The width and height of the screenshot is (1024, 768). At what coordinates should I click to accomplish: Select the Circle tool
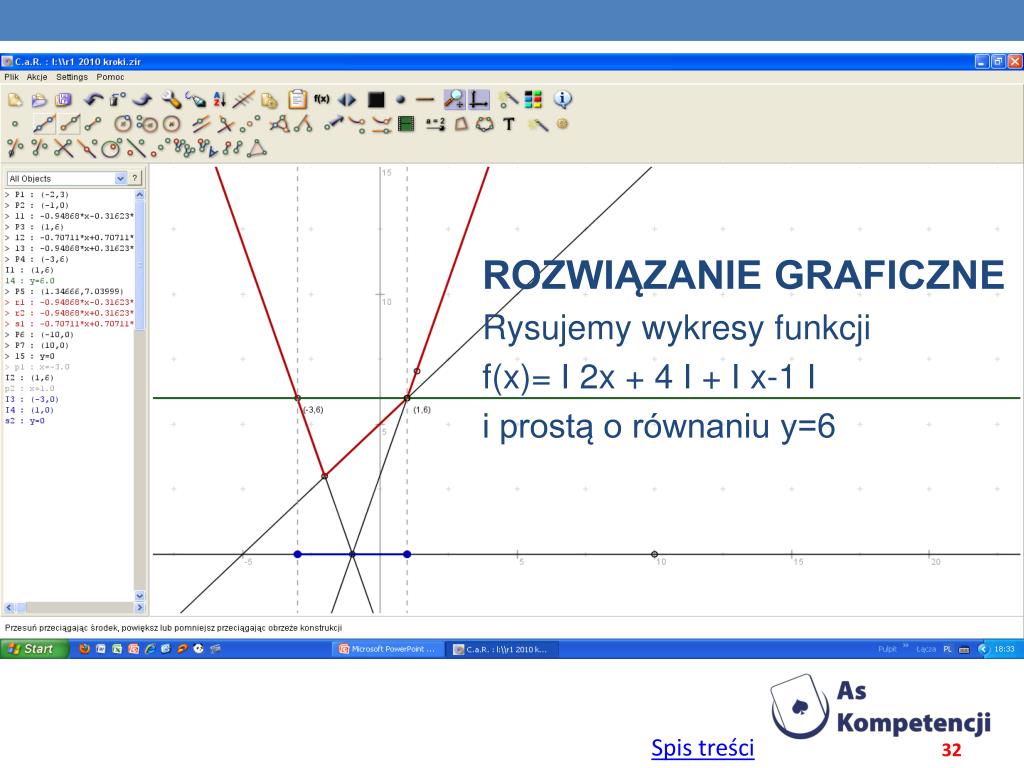click(123, 124)
